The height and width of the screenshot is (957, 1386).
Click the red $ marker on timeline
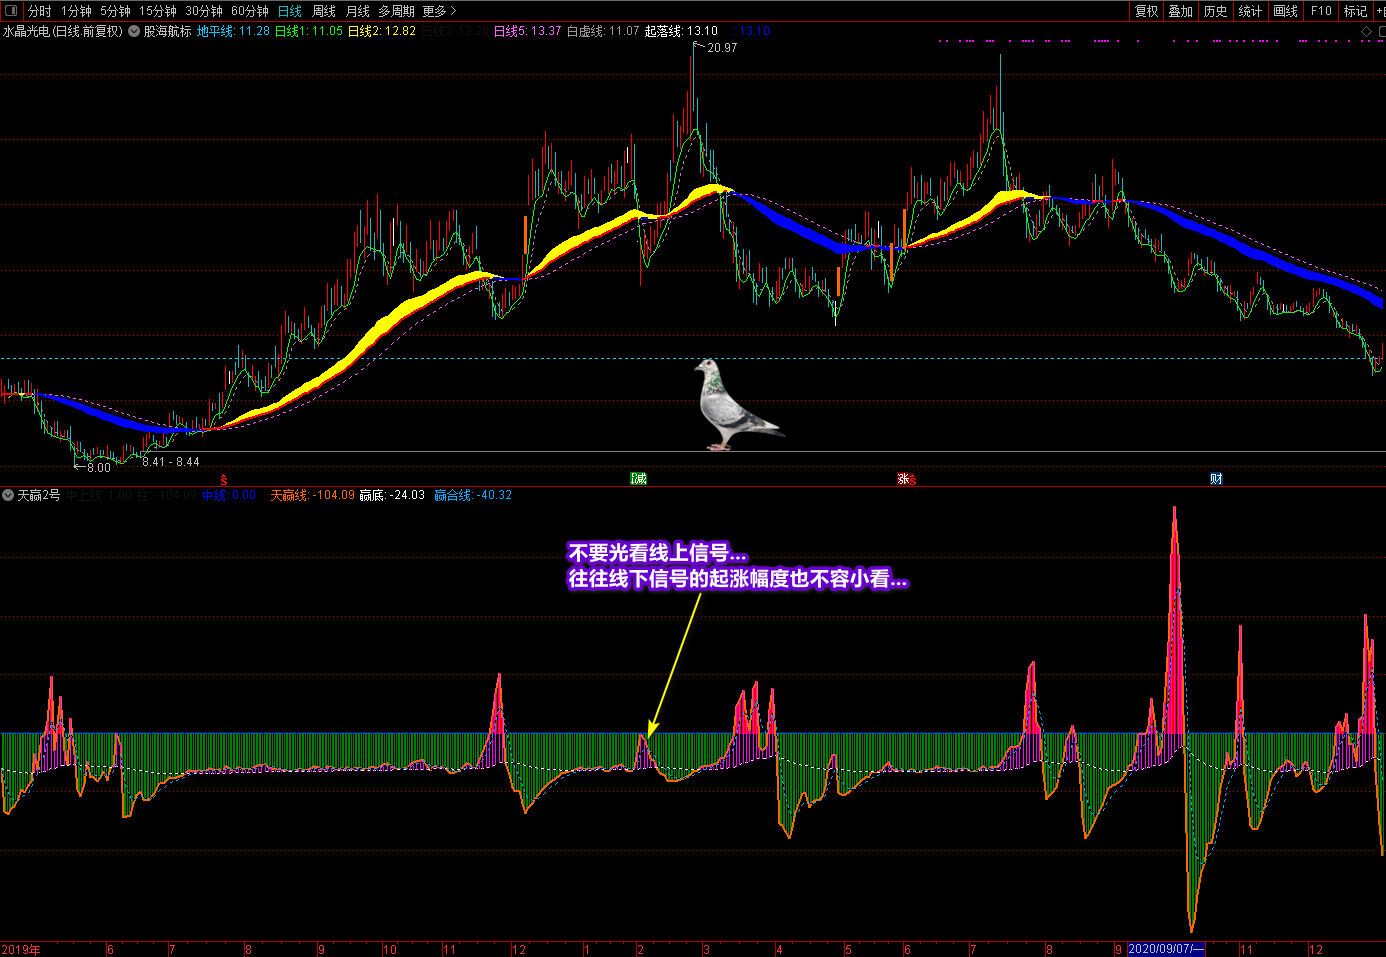223,480
